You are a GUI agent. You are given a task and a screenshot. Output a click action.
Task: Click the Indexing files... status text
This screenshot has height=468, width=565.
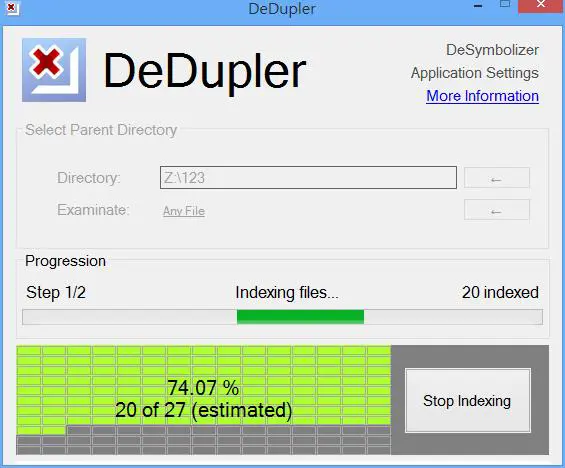click(287, 293)
